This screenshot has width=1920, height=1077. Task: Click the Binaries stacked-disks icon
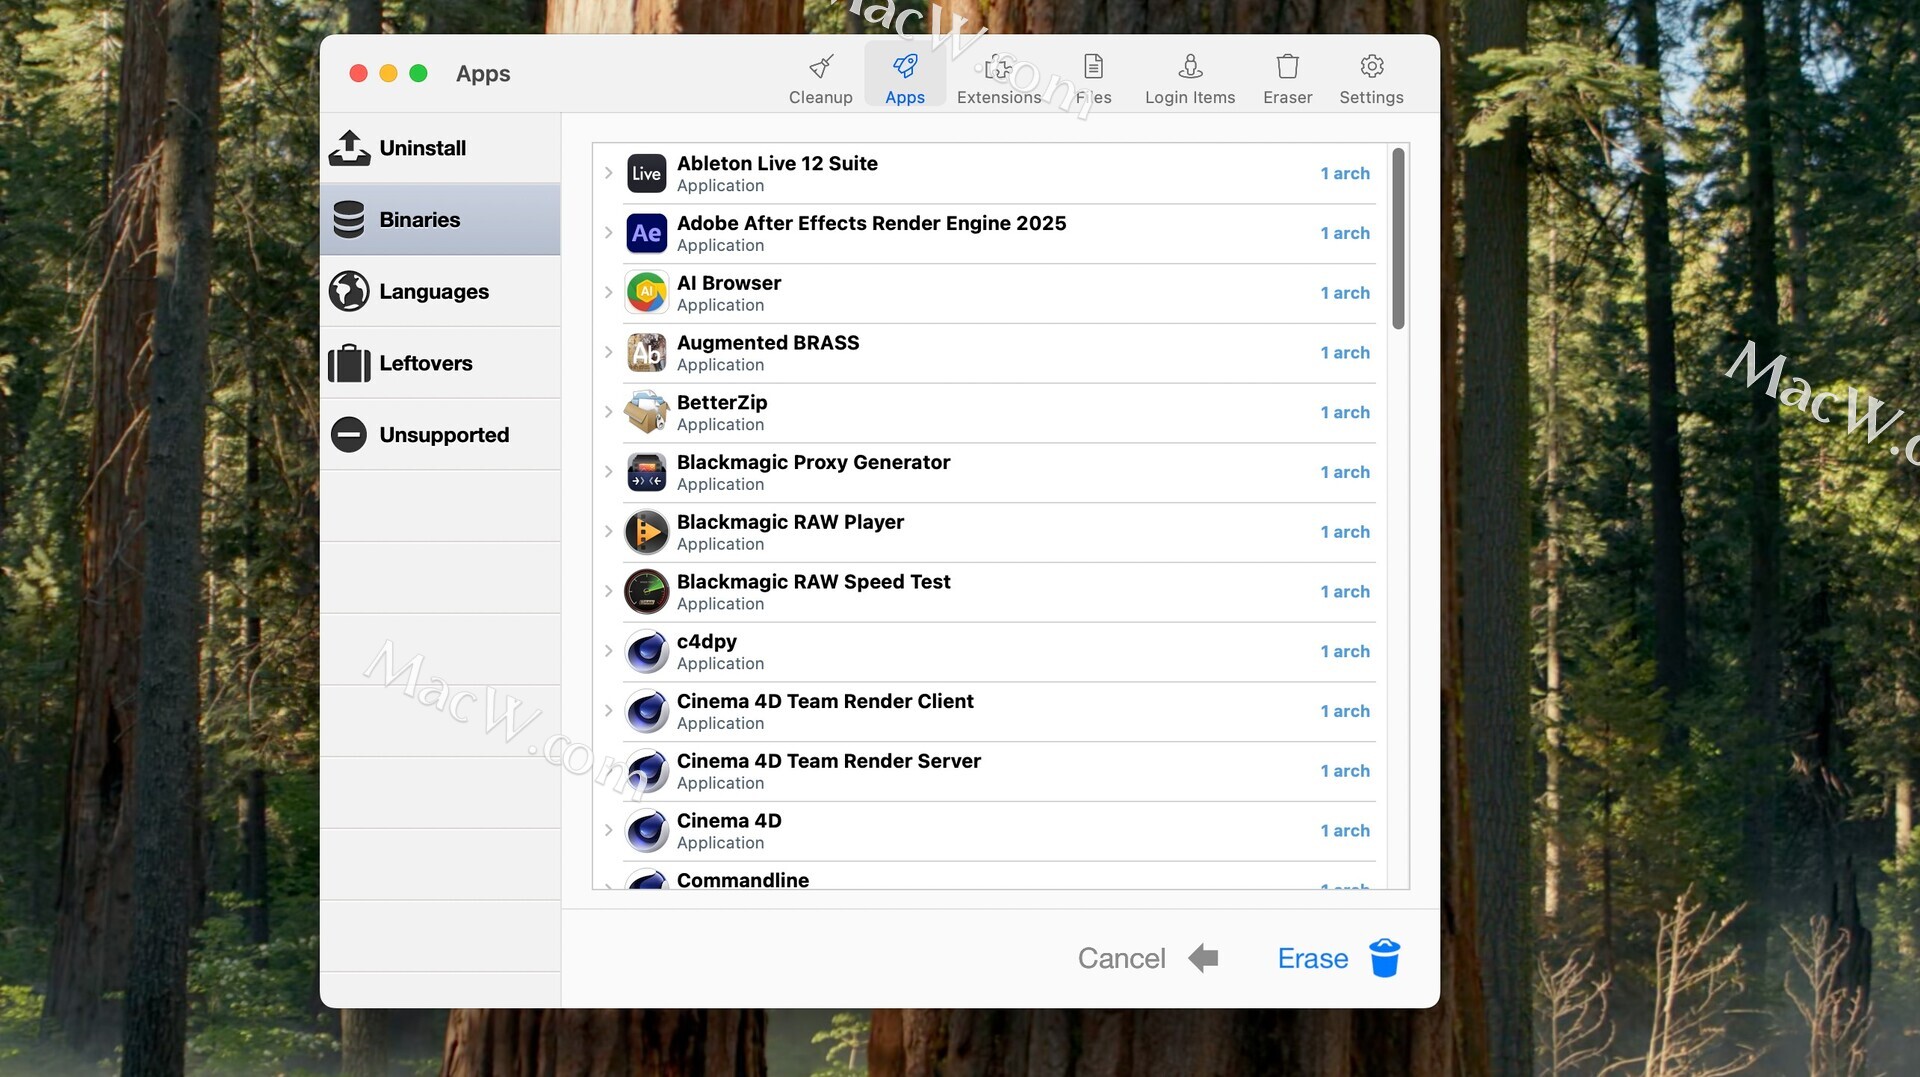[349, 220]
